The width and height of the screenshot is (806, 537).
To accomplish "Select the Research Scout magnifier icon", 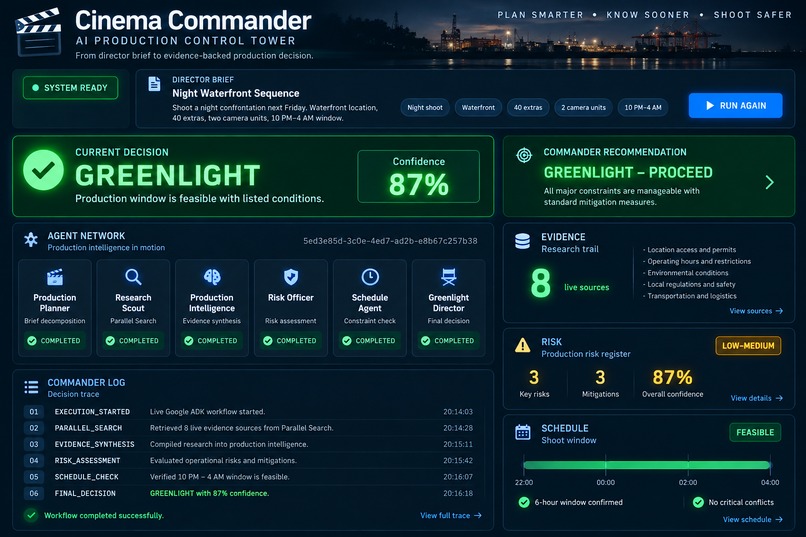I will click(x=133, y=277).
